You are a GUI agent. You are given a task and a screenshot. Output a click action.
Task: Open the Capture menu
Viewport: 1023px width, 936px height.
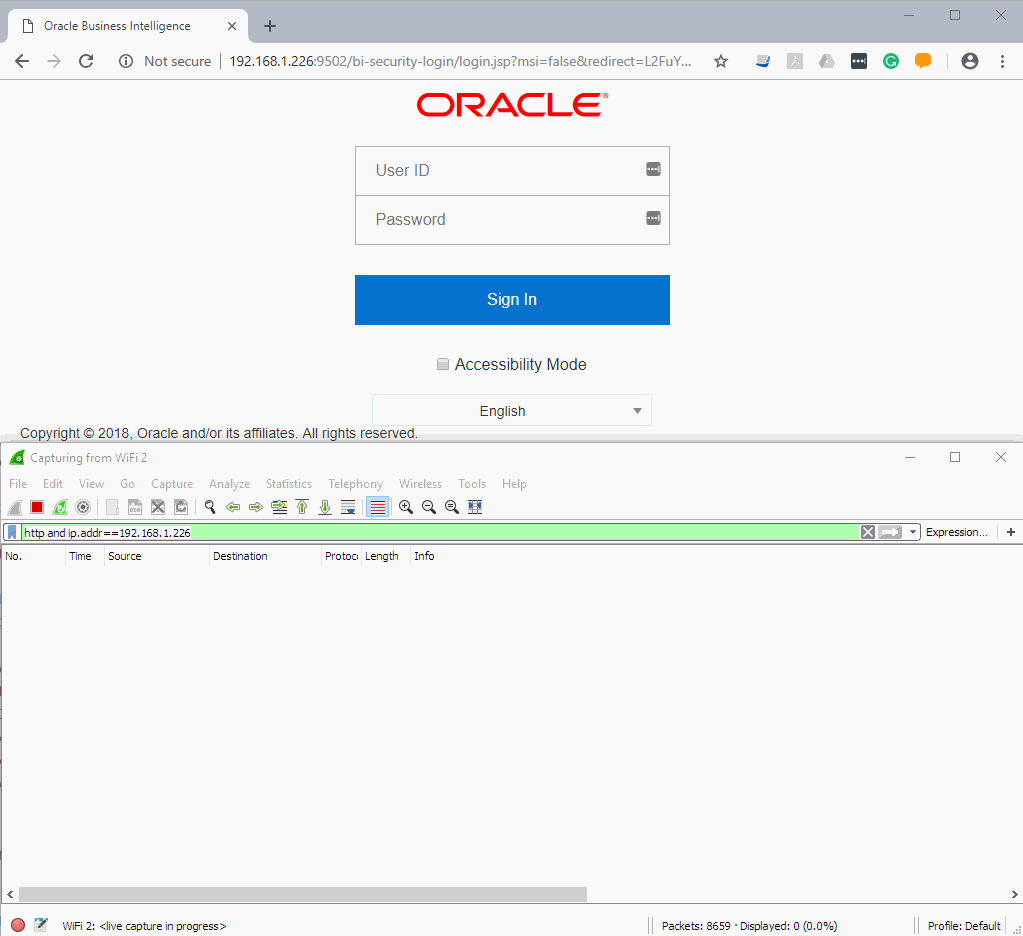pyautogui.click(x=172, y=484)
